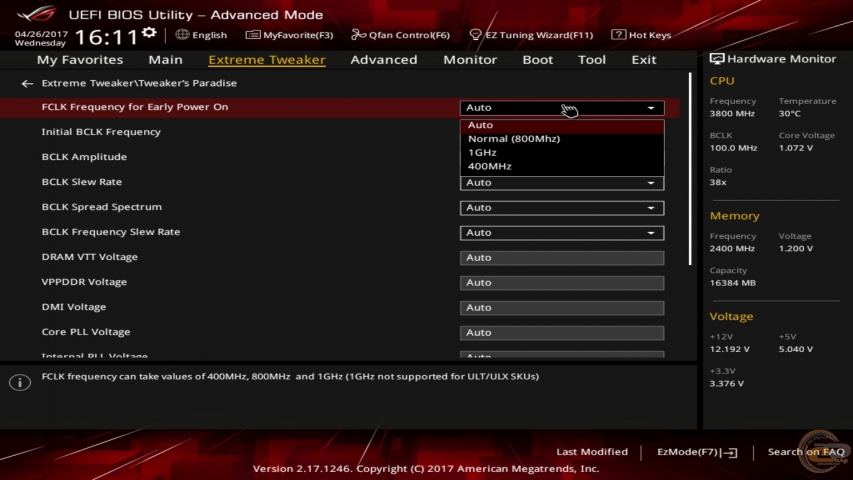Switch to the Tool tab
The width and height of the screenshot is (853, 480).
click(x=591, y=60)
